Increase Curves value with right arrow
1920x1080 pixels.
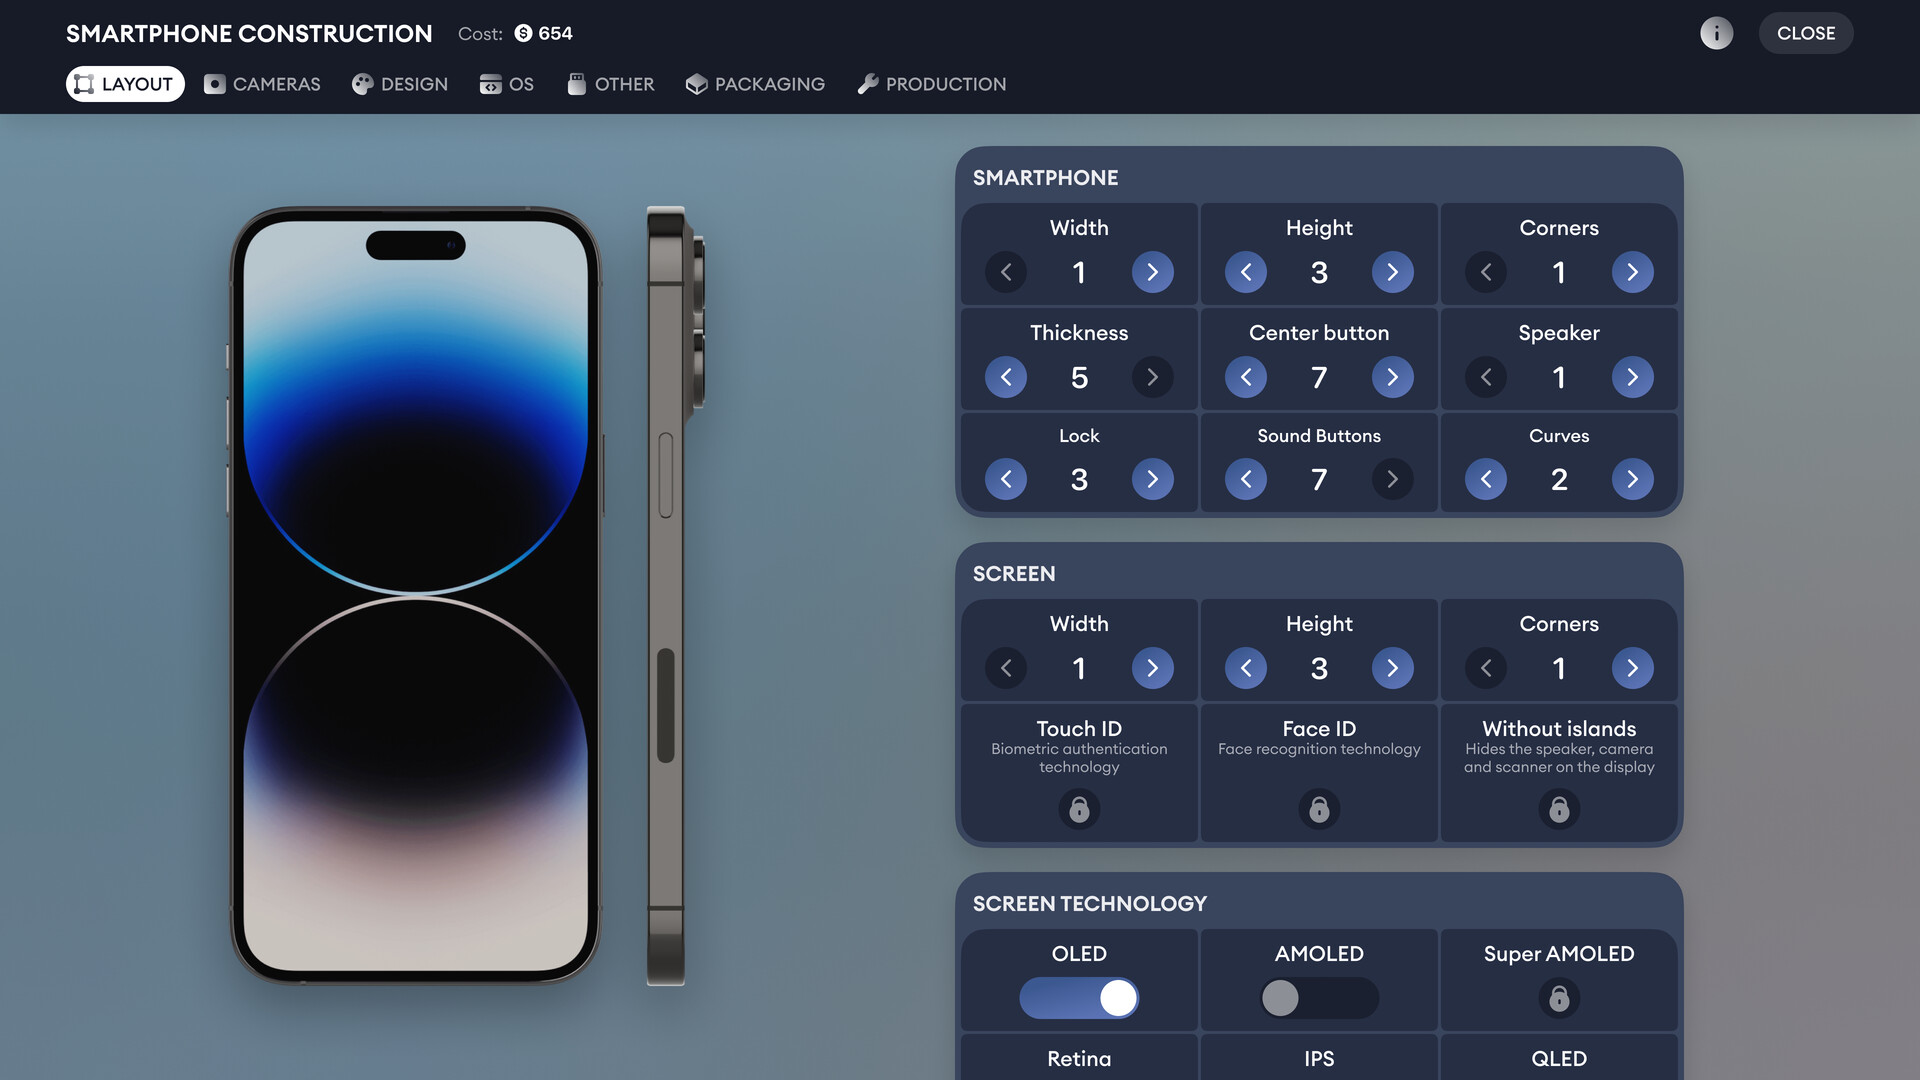(x=1632, y=480)
